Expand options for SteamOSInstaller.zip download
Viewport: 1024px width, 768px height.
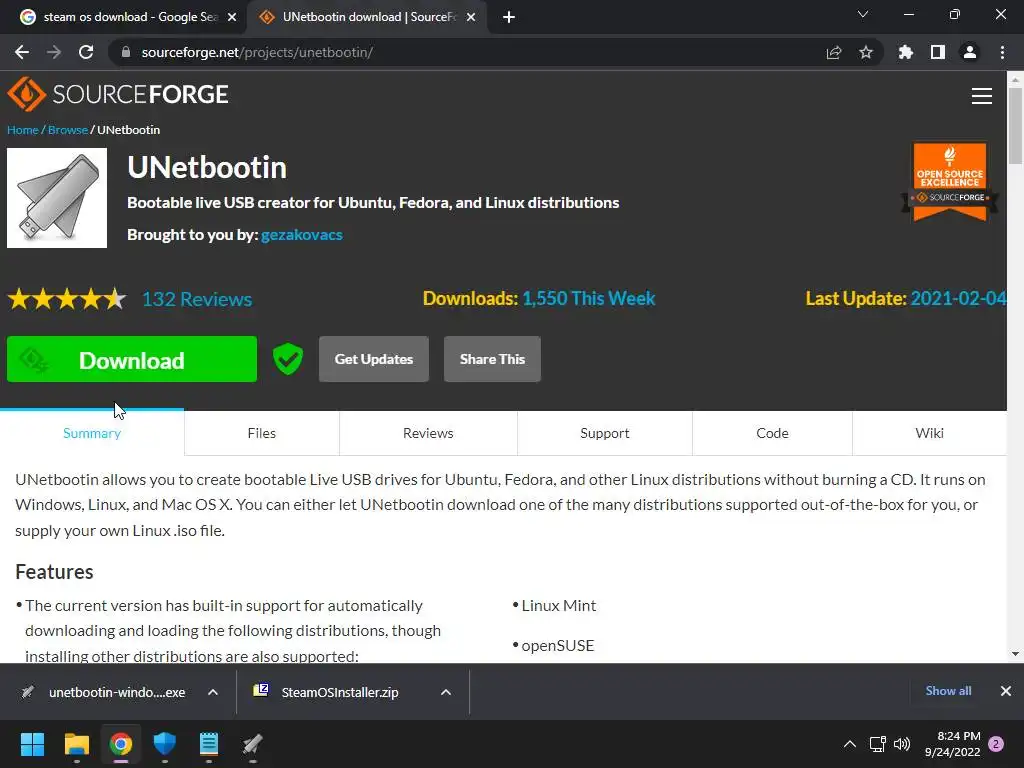click(x=446, y=692)
